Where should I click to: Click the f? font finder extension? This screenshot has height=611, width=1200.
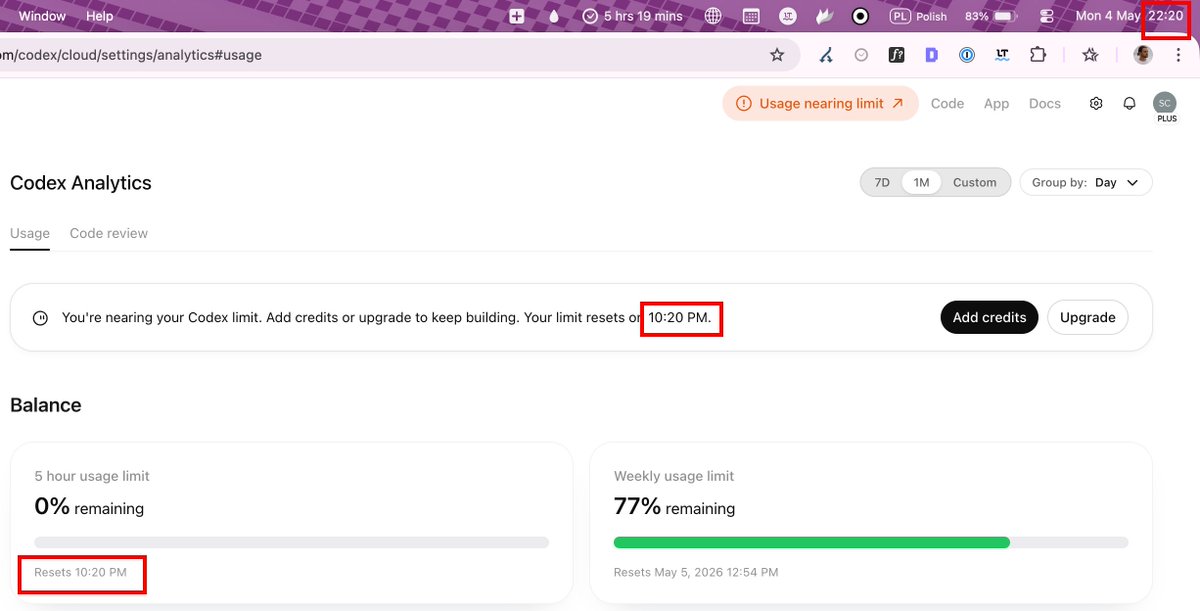coord(896,55)
